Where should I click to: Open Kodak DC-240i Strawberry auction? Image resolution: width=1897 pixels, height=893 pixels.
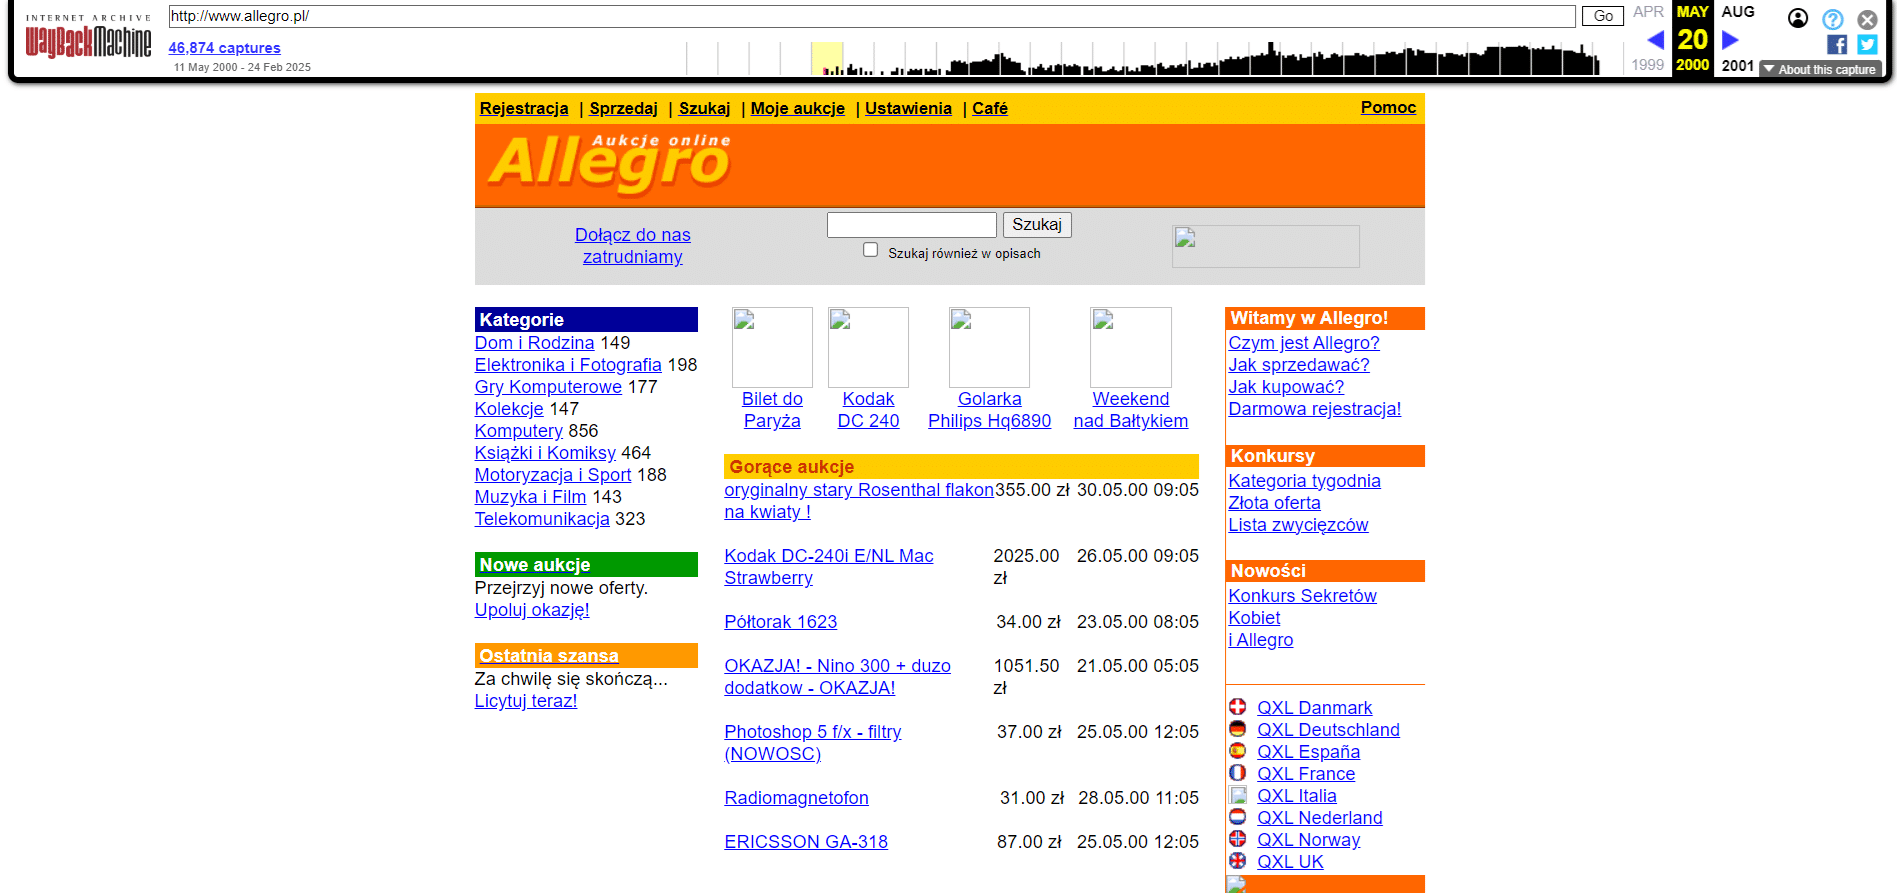829,567
